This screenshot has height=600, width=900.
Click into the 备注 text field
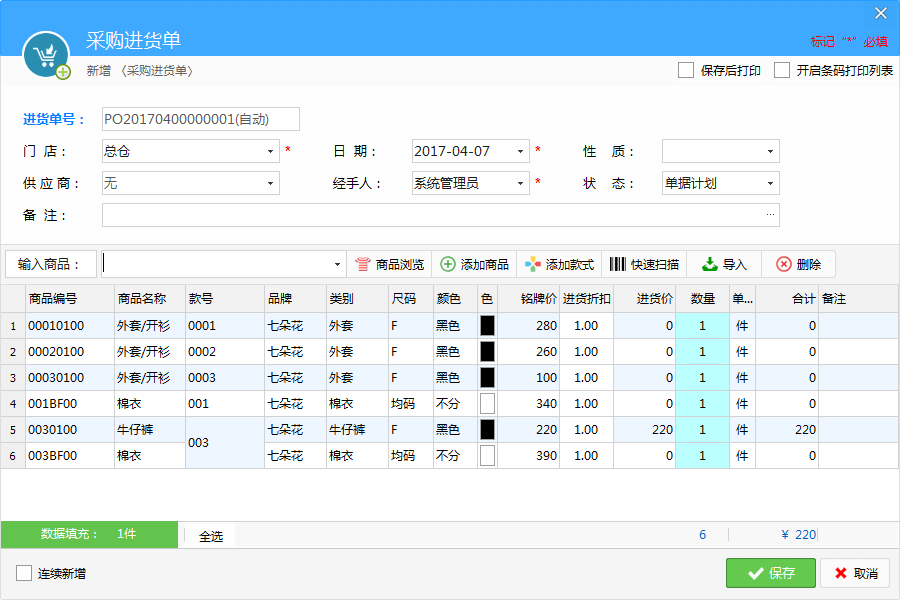[441, 215]
